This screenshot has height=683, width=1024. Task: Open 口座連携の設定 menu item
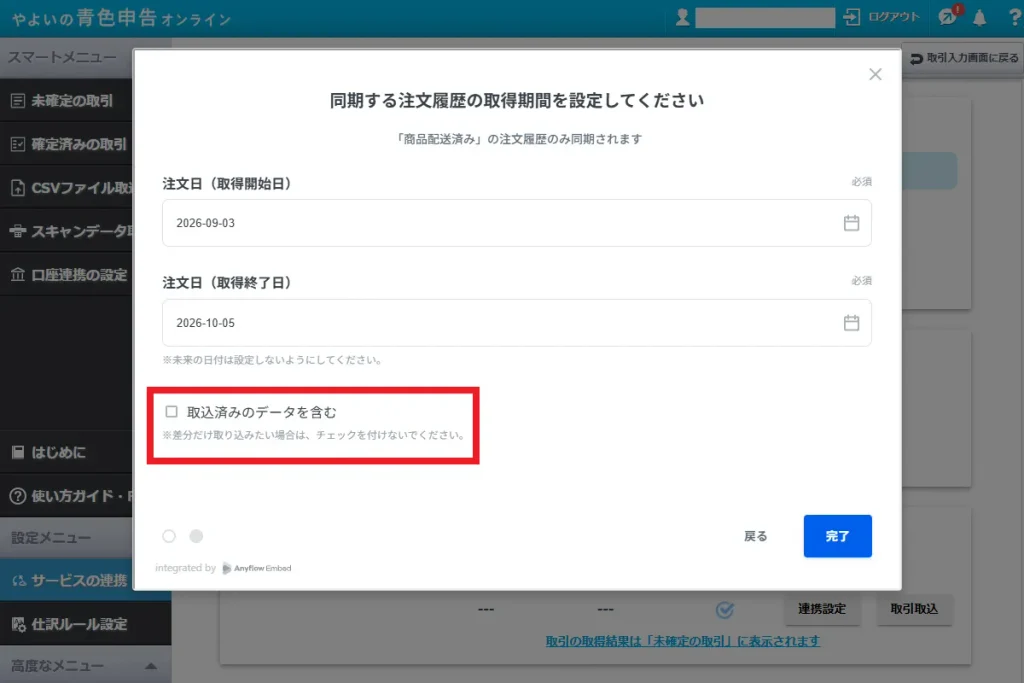(x=66, y=275)
